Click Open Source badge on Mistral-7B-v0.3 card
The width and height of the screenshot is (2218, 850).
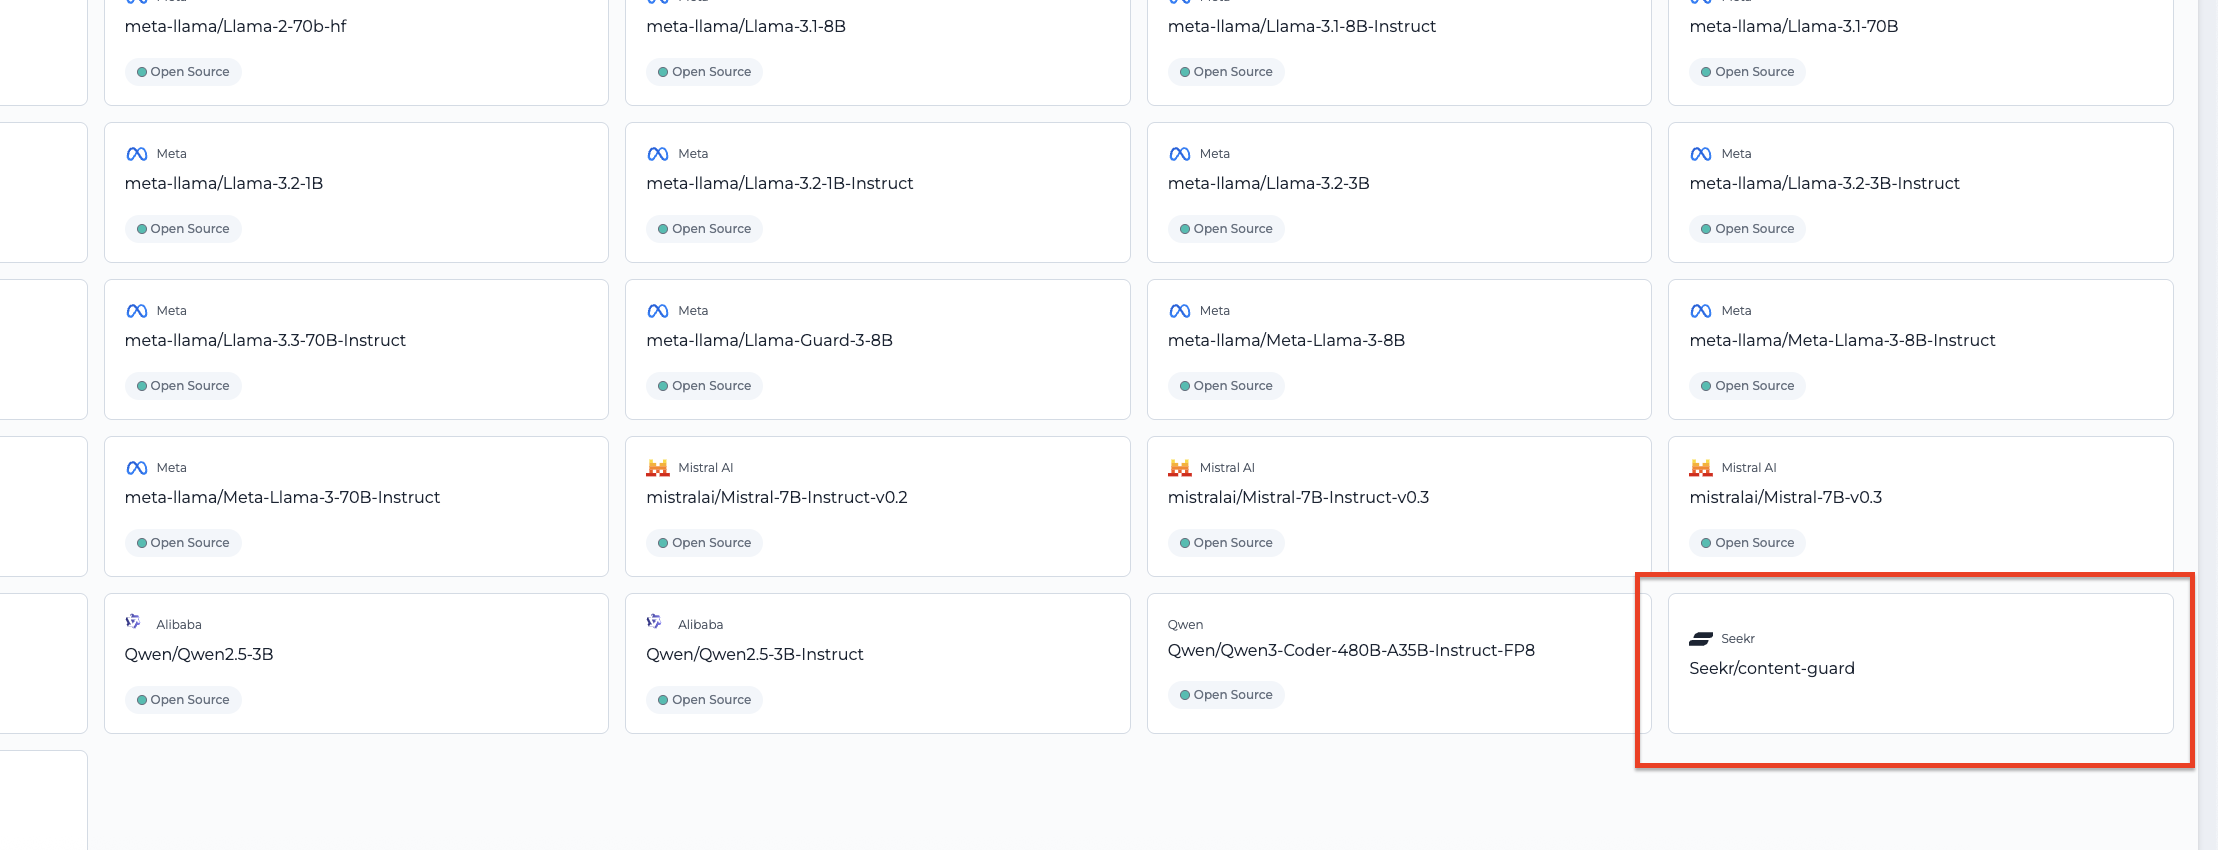(x=1748, y=543)
